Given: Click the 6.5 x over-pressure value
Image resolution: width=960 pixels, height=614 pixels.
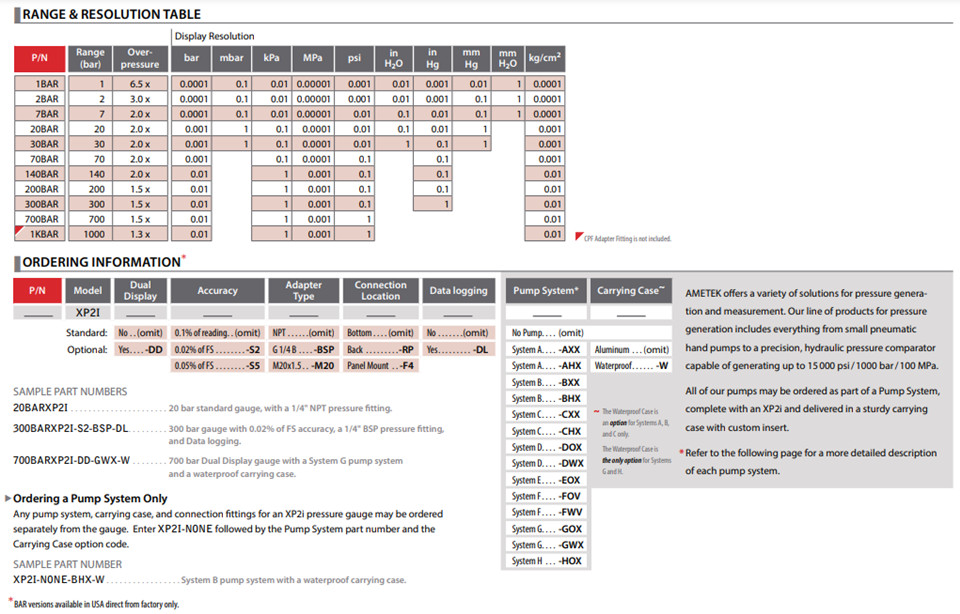Looking at the screenshot, I should point(141,84).
